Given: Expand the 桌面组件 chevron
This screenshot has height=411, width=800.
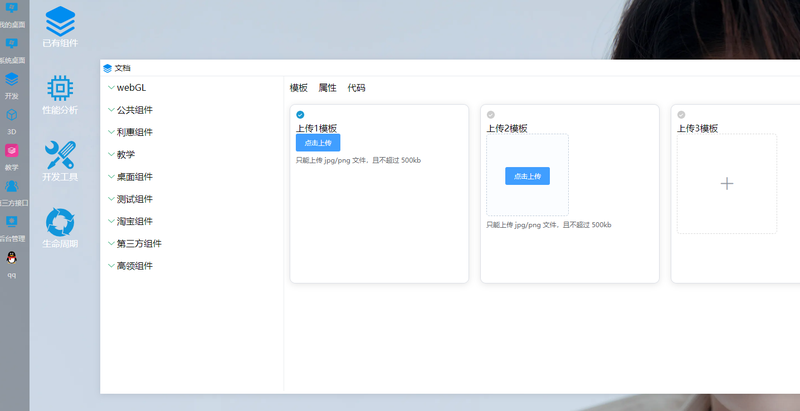Looking at the screenshot, I should tap(111, 176).
